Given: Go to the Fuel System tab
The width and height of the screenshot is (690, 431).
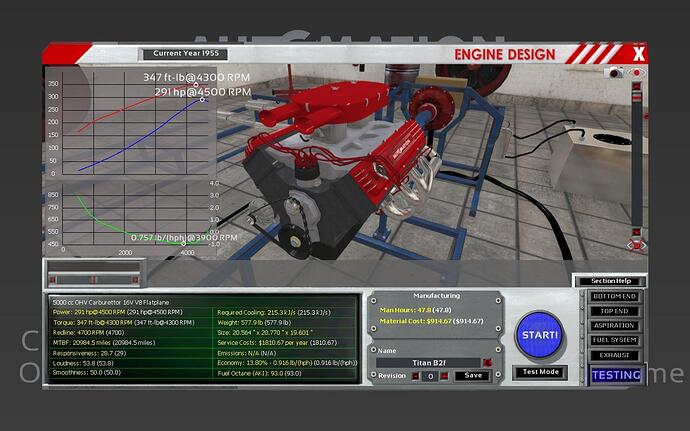Looking at the screenshot, I should (x=614, y=340).
